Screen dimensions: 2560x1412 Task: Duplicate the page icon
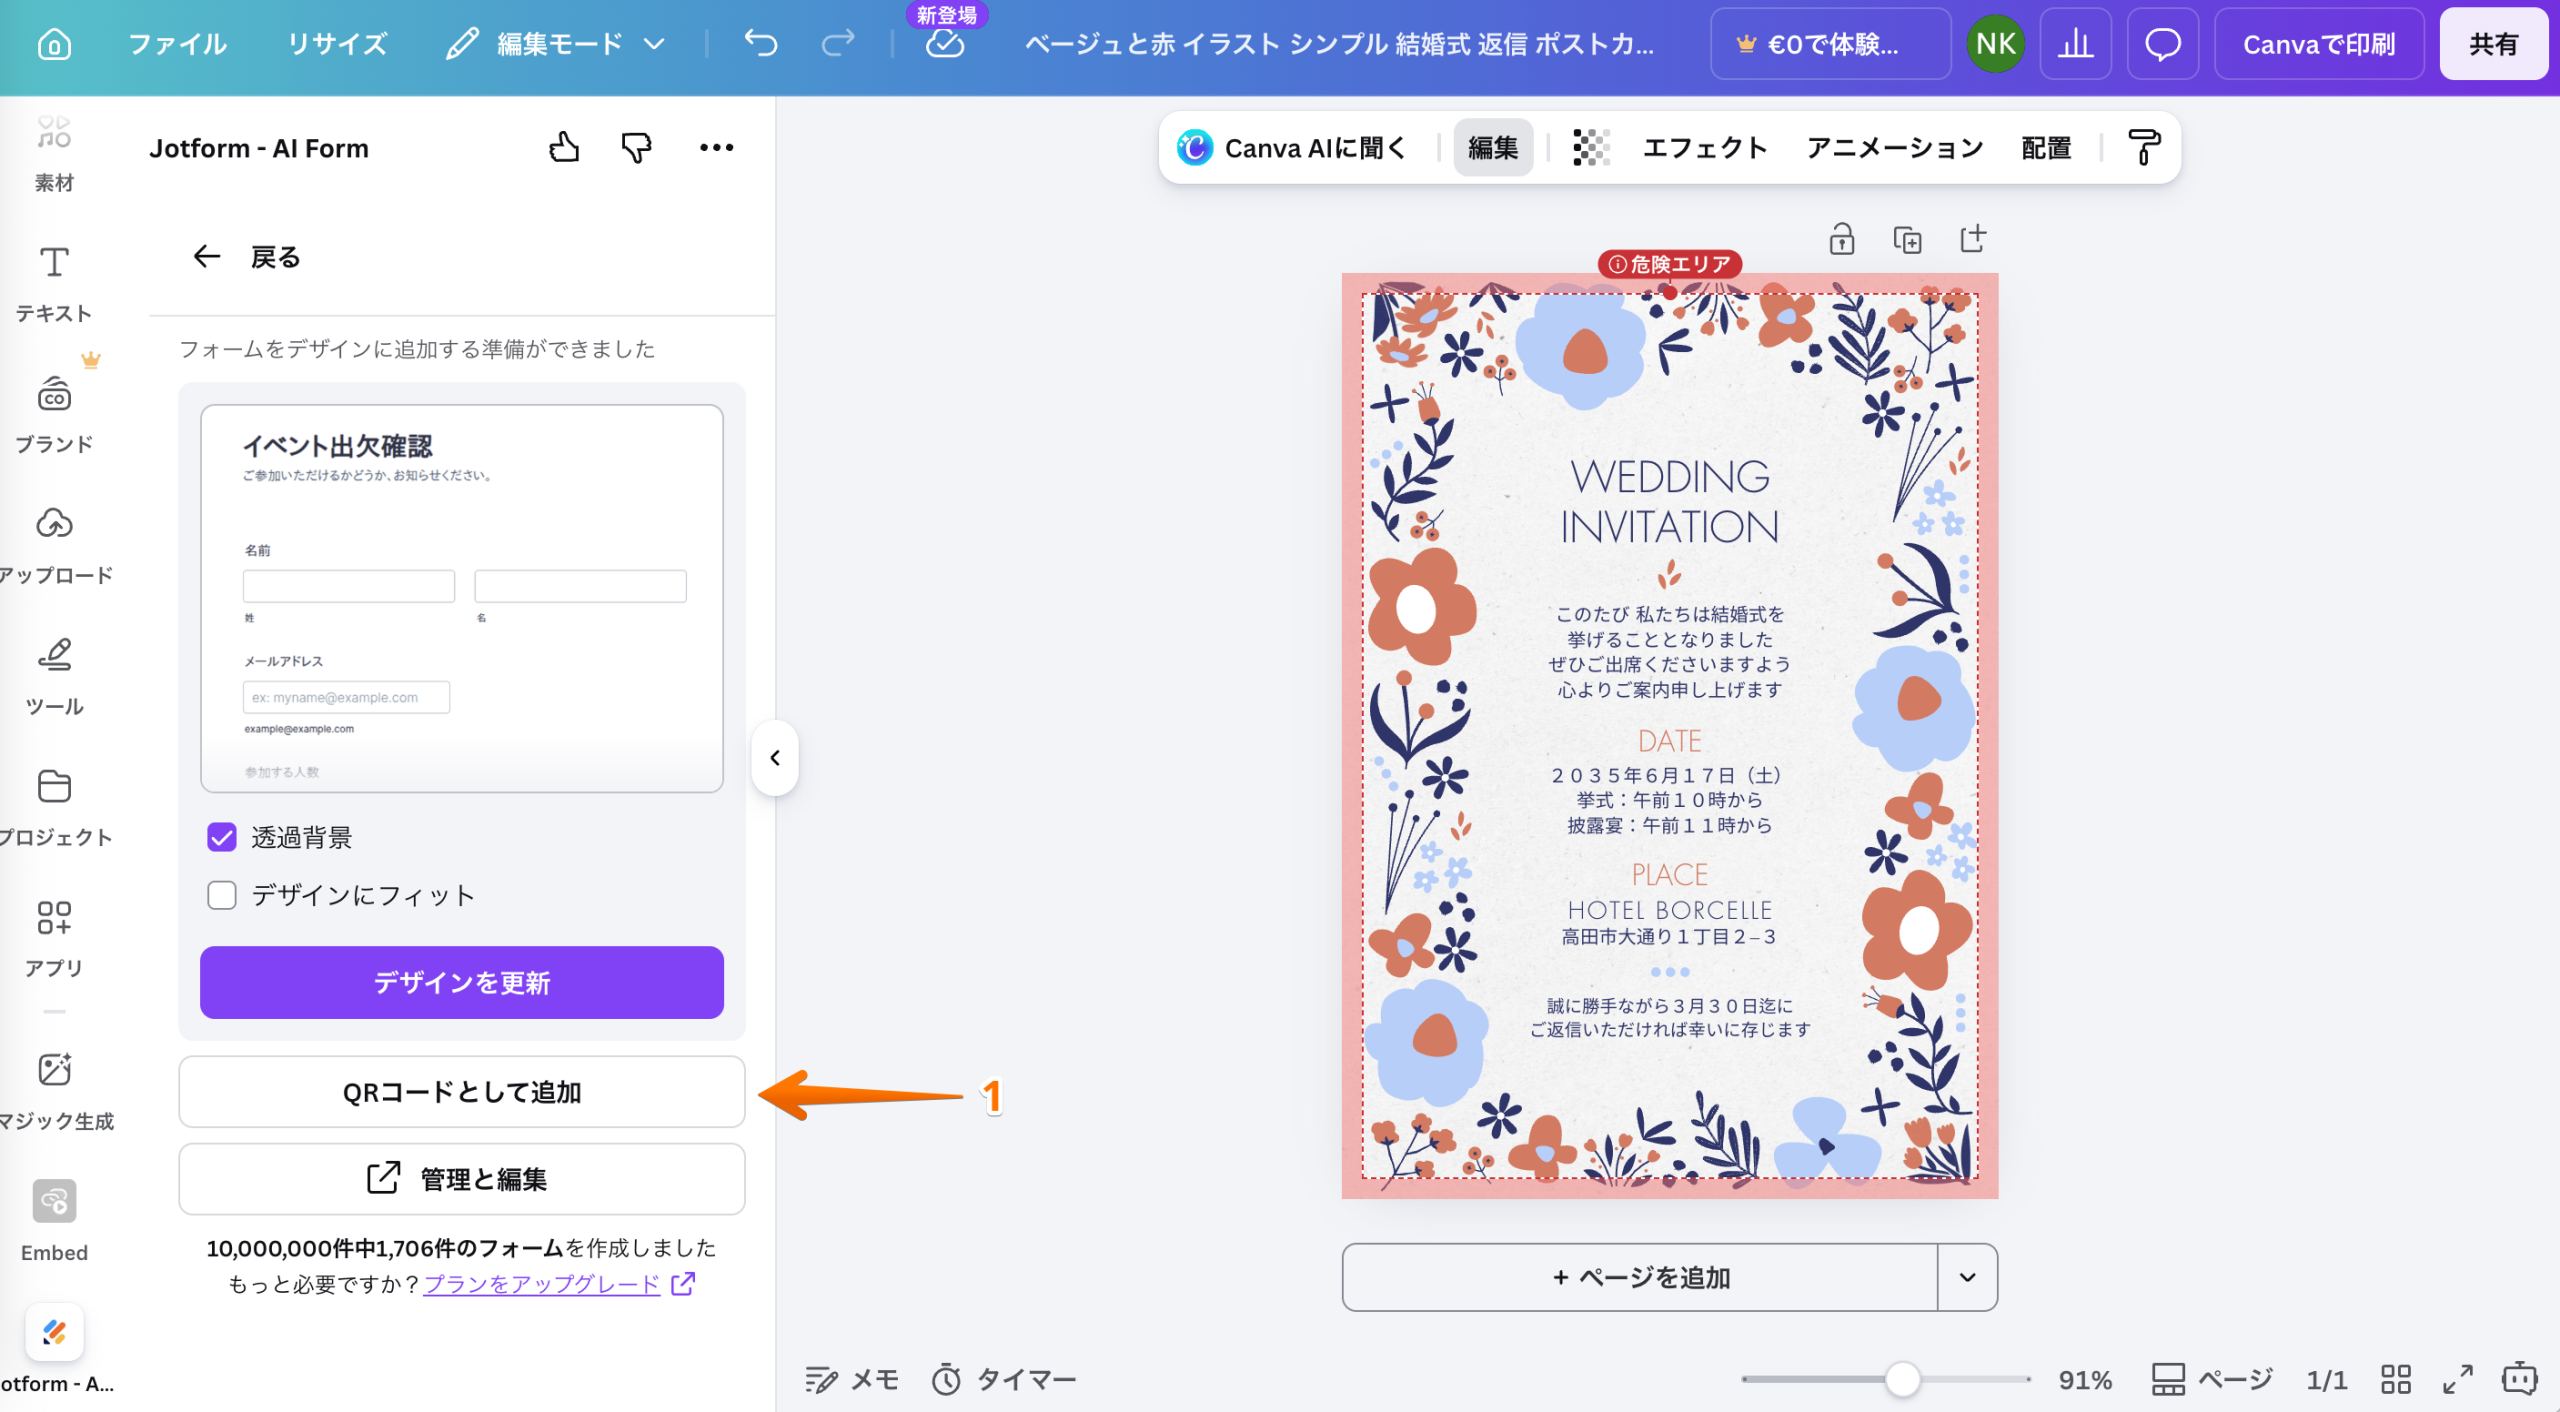1907,240
